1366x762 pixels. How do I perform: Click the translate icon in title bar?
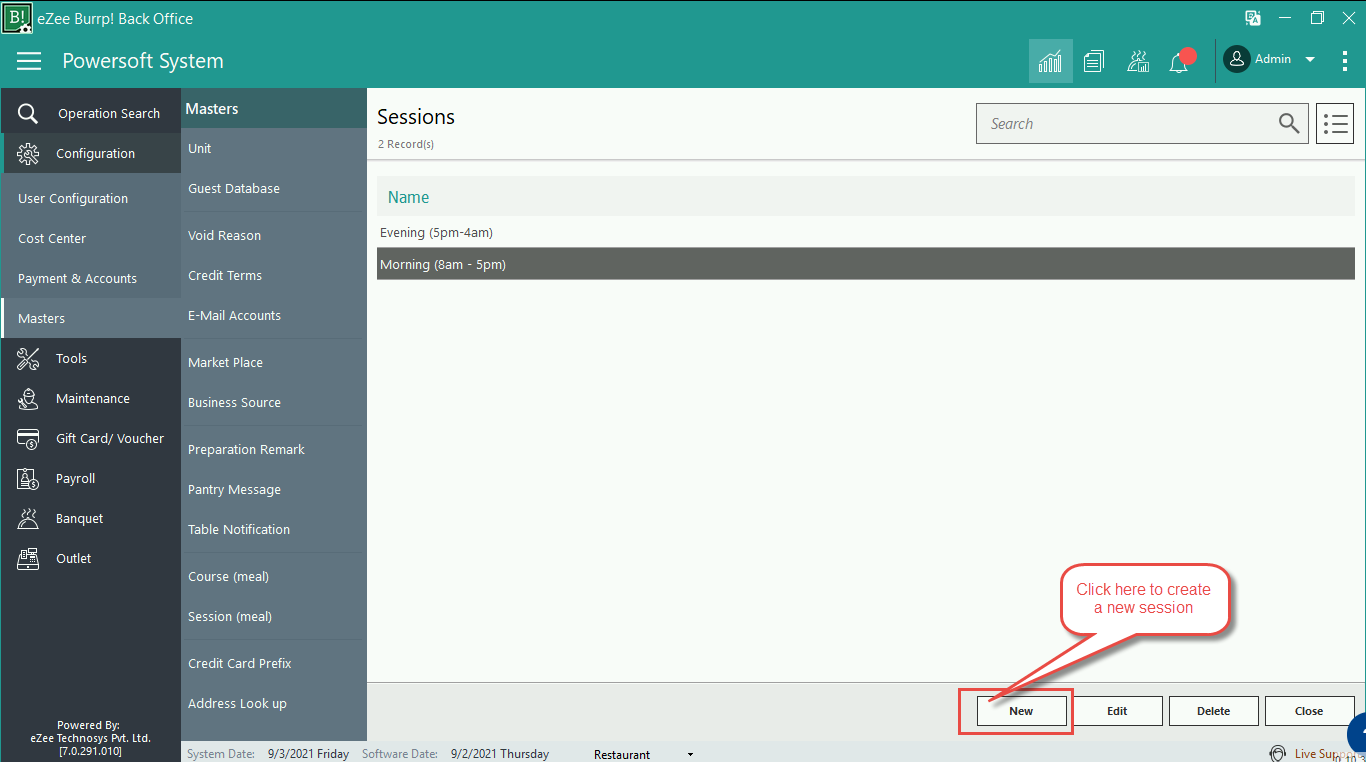pyautogui.click(x=1252, y=18)
